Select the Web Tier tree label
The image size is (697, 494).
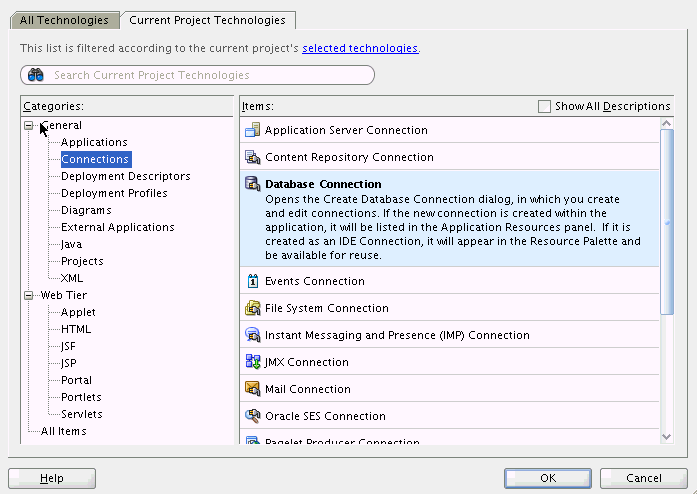[64, 295]
